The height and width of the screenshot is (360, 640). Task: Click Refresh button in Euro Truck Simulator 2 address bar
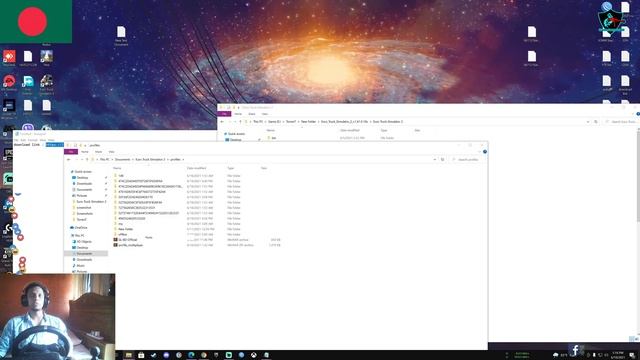tap(596, 122)
